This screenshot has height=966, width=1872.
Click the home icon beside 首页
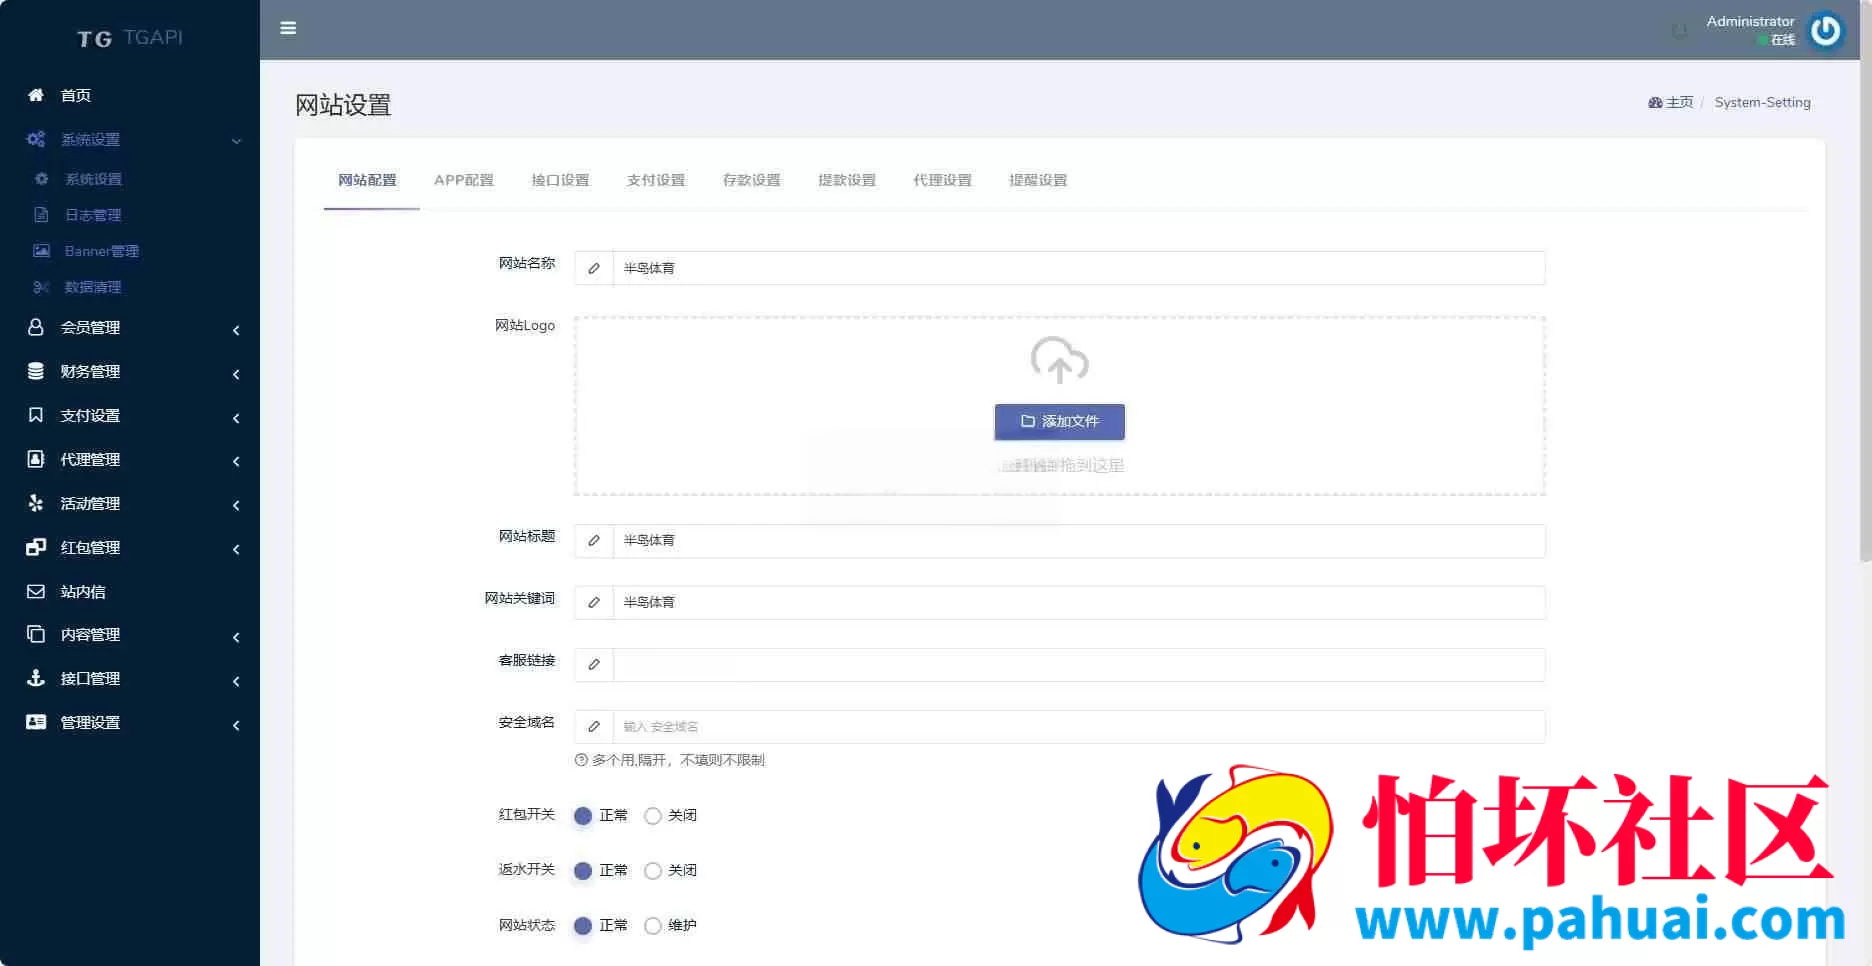pos(36,95)
